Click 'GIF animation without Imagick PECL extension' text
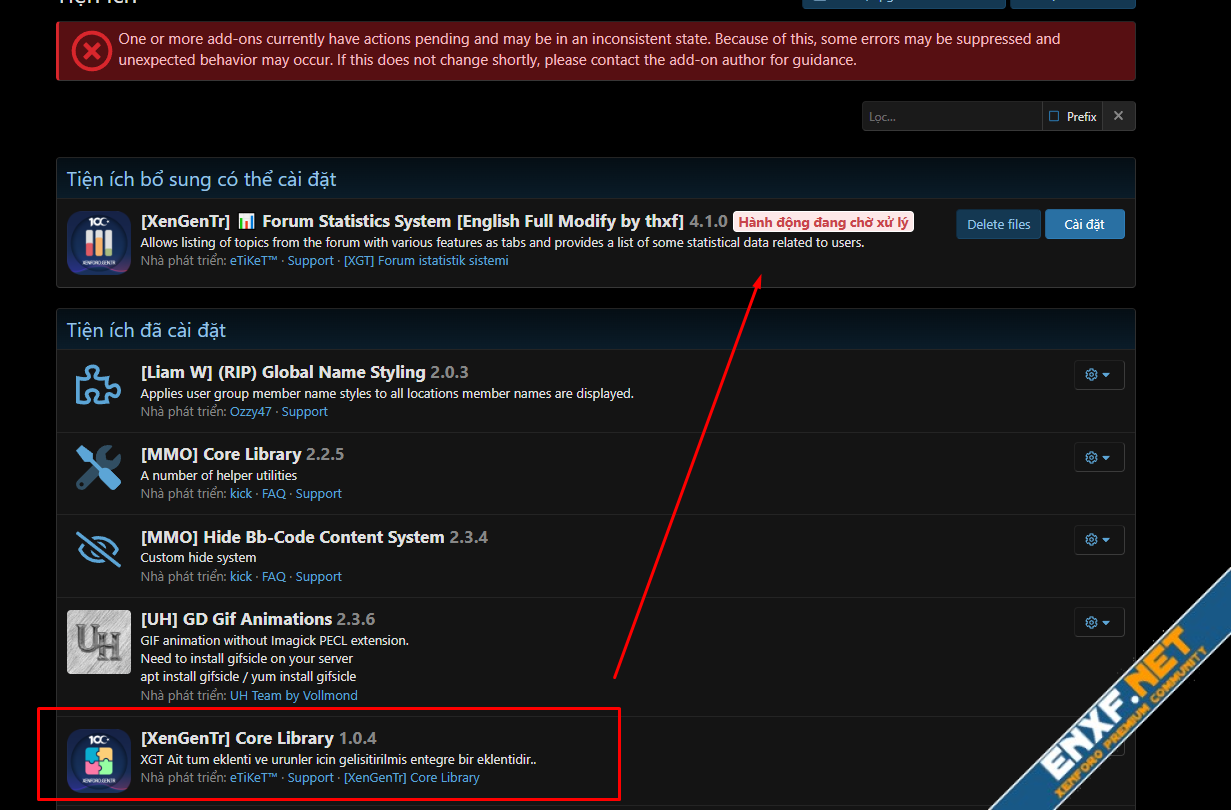1231x810 pixels. click(x=275, y=640)
